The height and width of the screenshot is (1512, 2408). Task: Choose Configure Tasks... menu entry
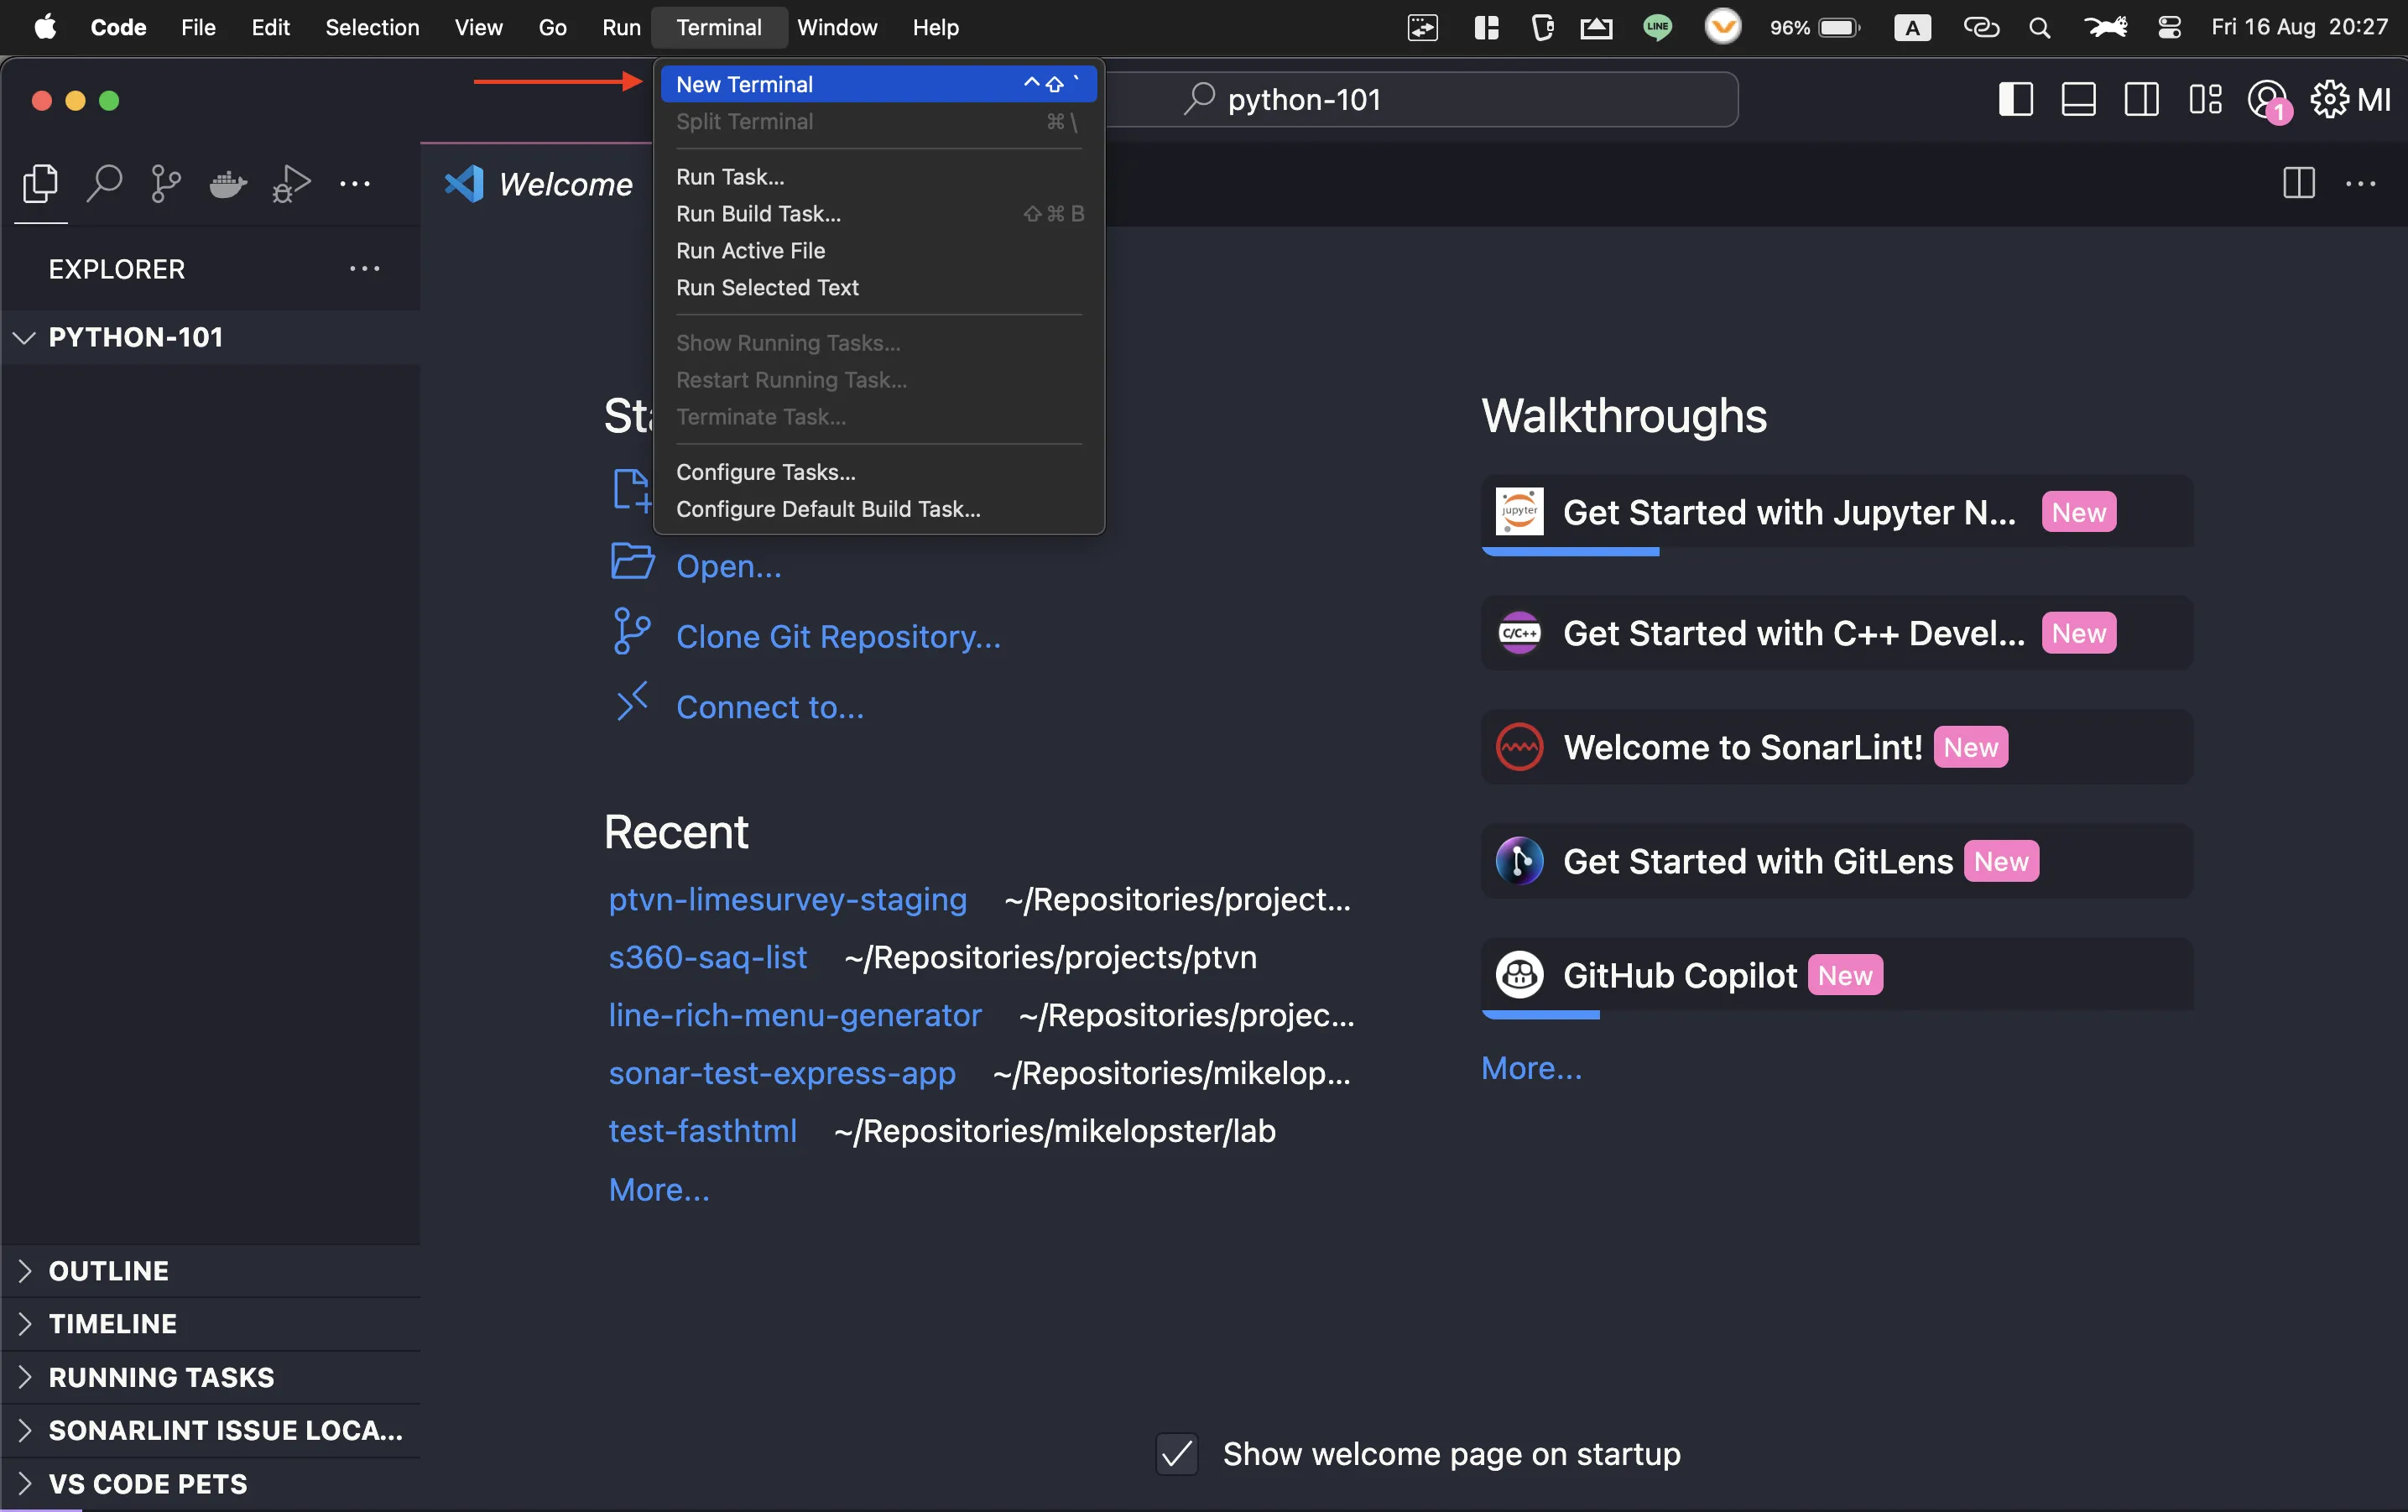tap(878, 472)
